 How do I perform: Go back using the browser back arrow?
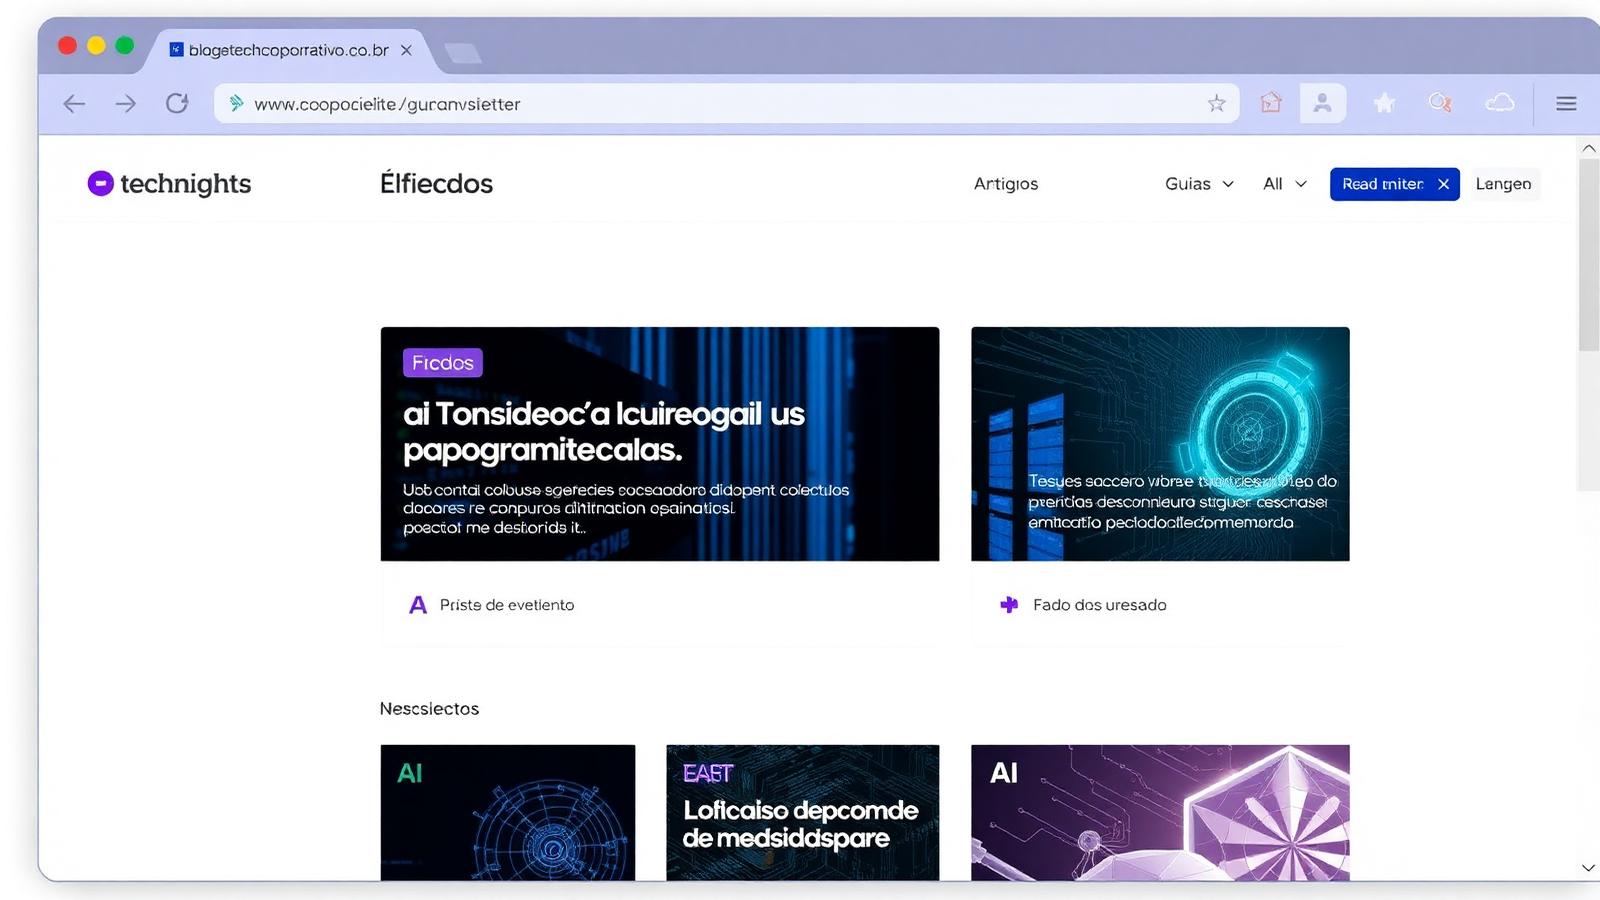point(74,103)
